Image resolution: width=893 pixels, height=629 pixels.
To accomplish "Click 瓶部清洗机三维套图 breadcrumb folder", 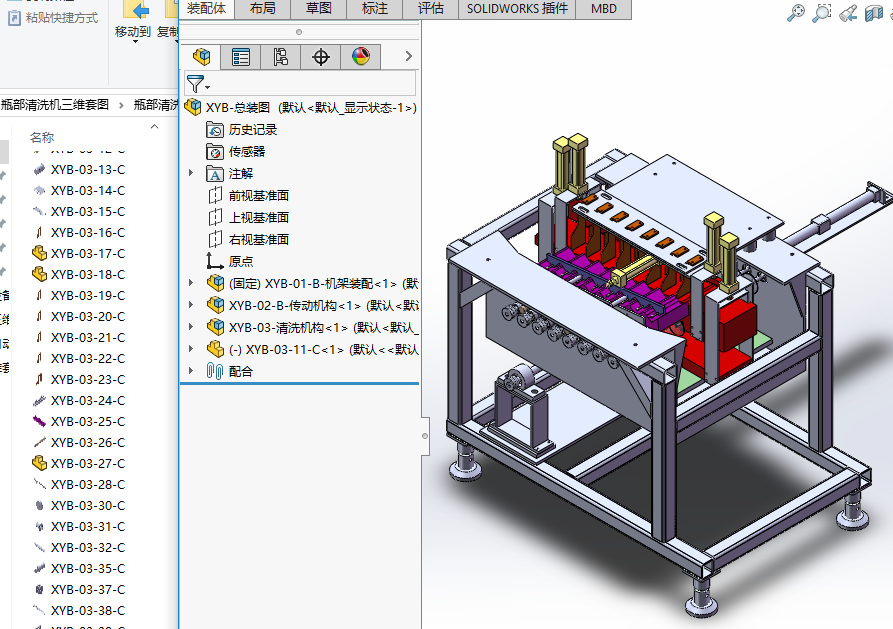I will 55,104.
